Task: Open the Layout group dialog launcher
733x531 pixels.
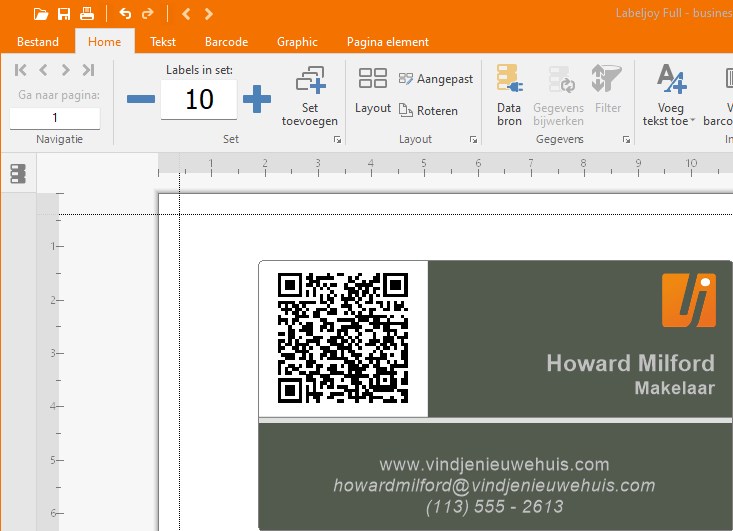Action: pyautogui.click(x=473, y=140)
